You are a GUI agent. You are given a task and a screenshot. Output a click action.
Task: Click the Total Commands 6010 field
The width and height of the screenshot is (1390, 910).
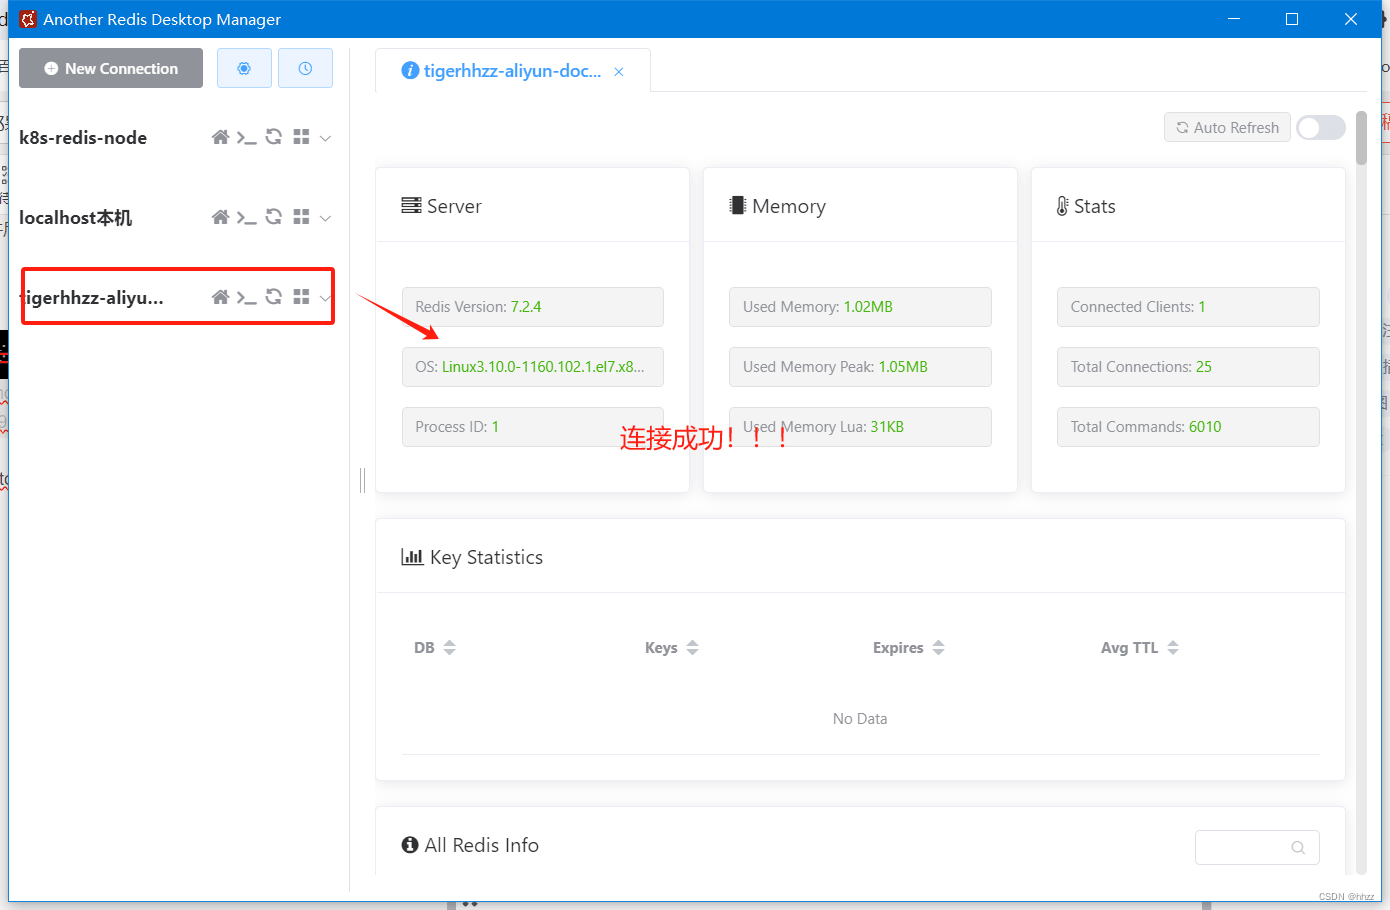[x=1188, y=427]
